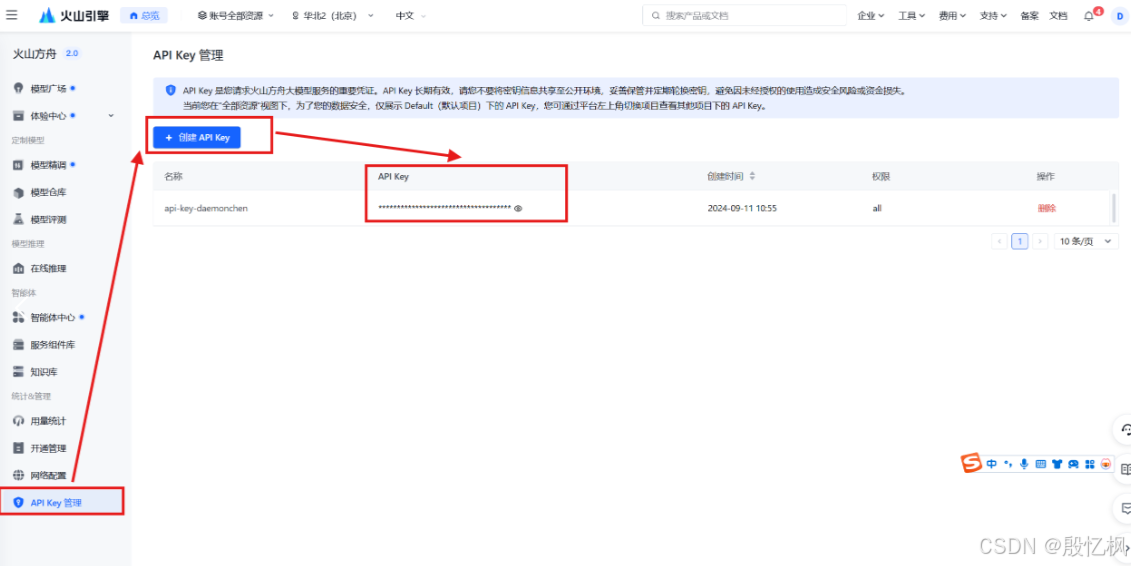Click the Sogou game controller icon
This screenshot has width=1131, height=566.
click(x=1073, y=464)
